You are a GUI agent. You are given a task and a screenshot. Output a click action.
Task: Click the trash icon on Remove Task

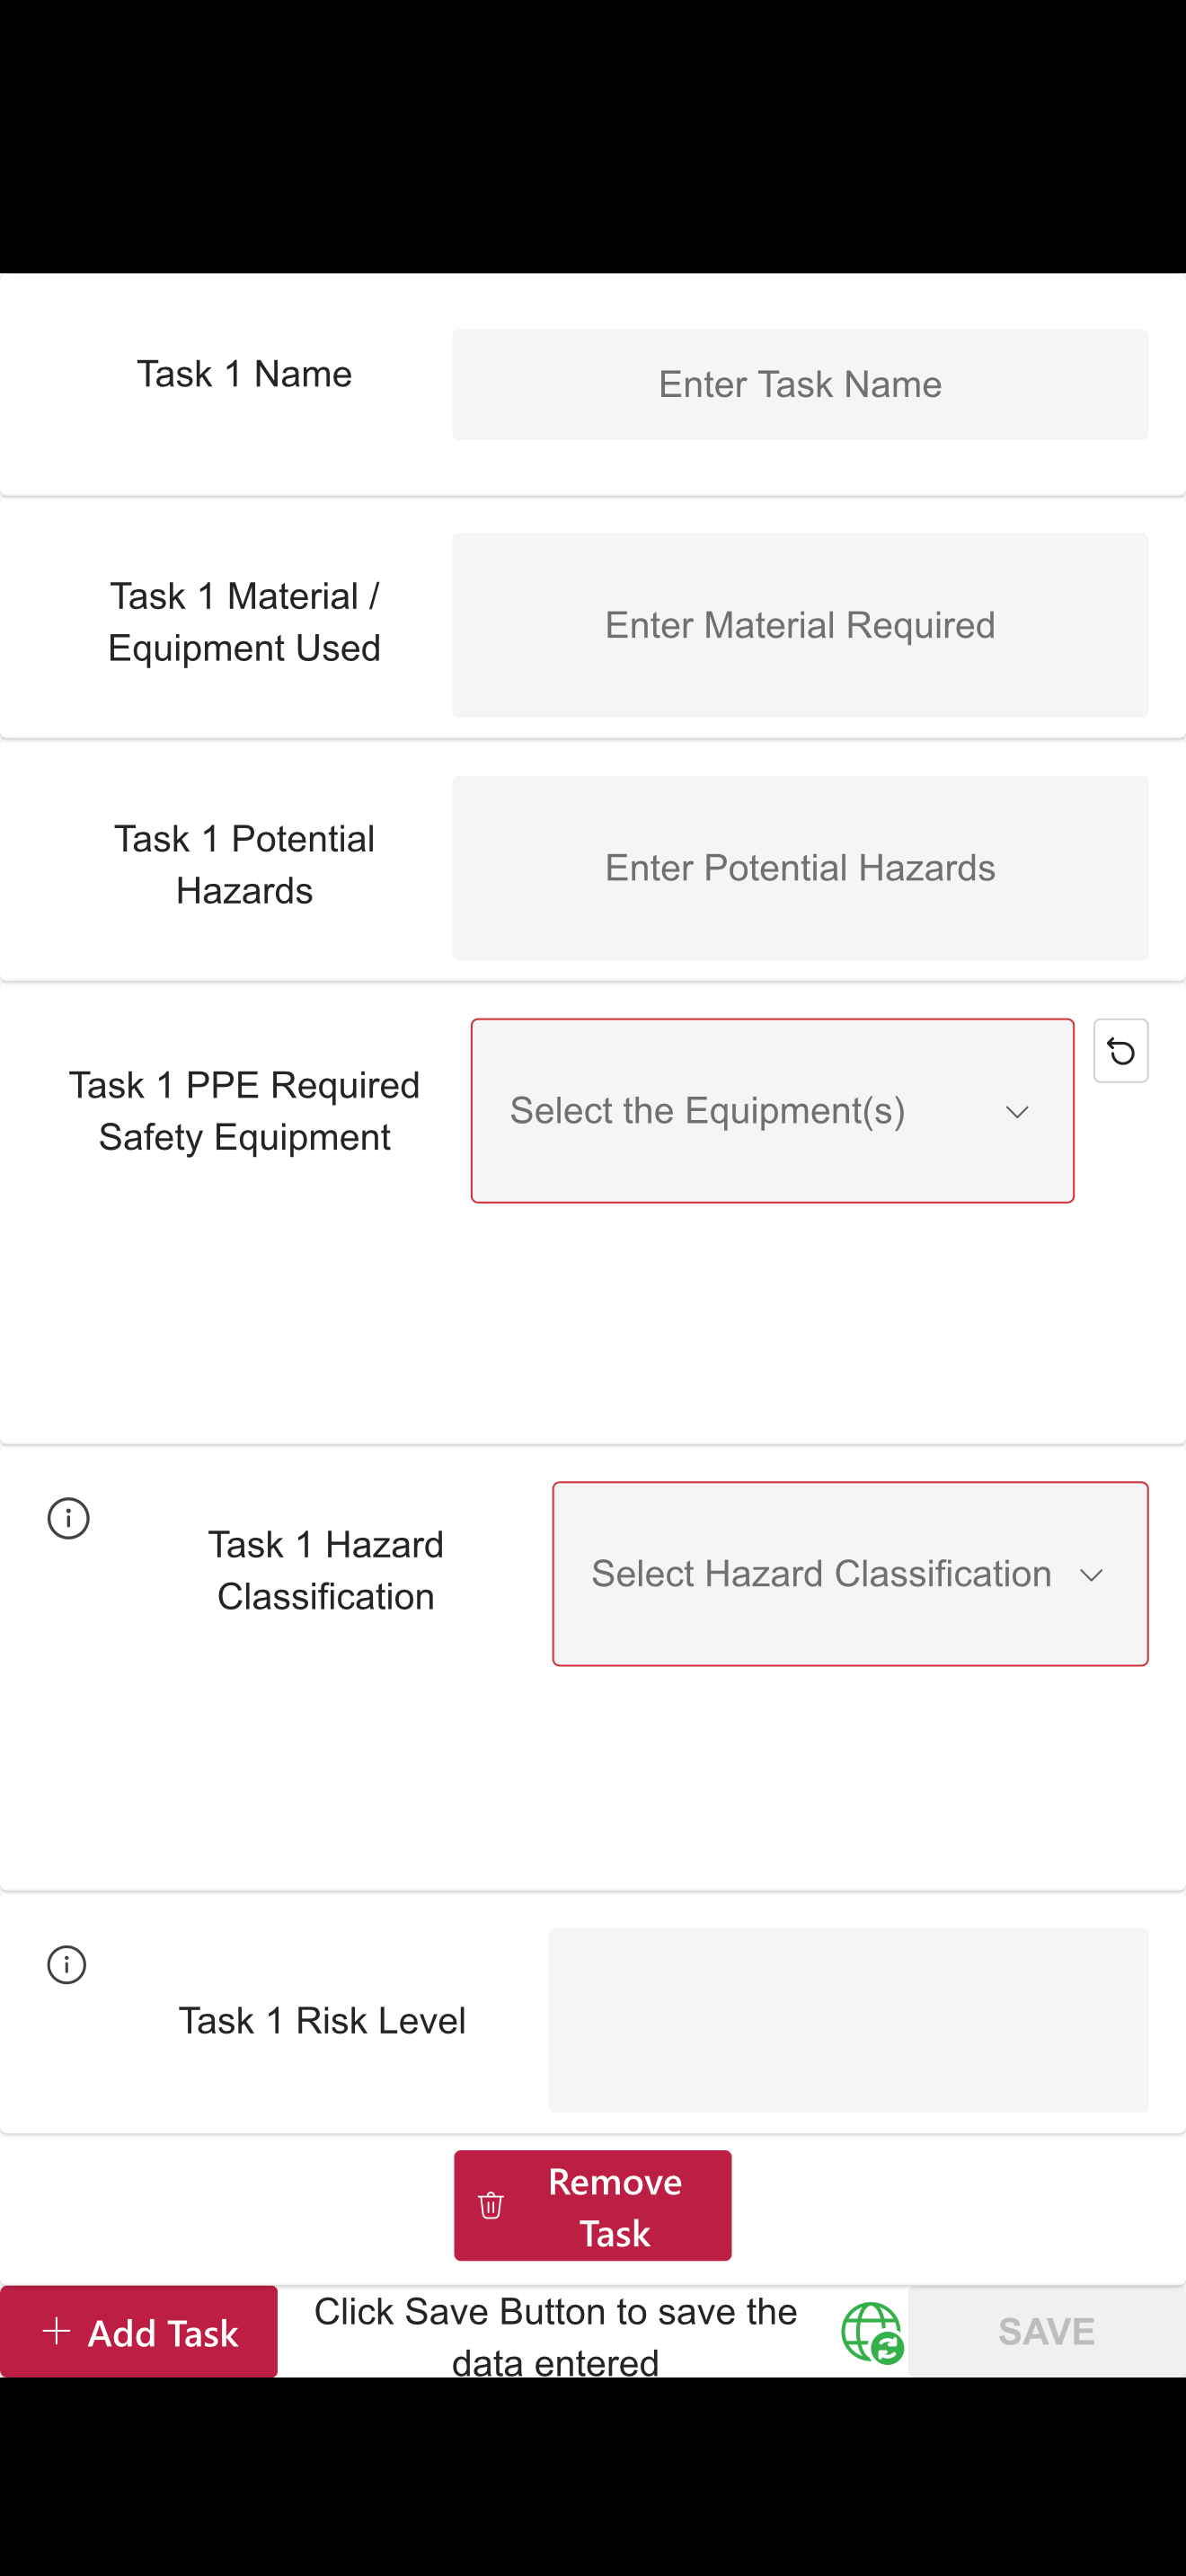491,2205
